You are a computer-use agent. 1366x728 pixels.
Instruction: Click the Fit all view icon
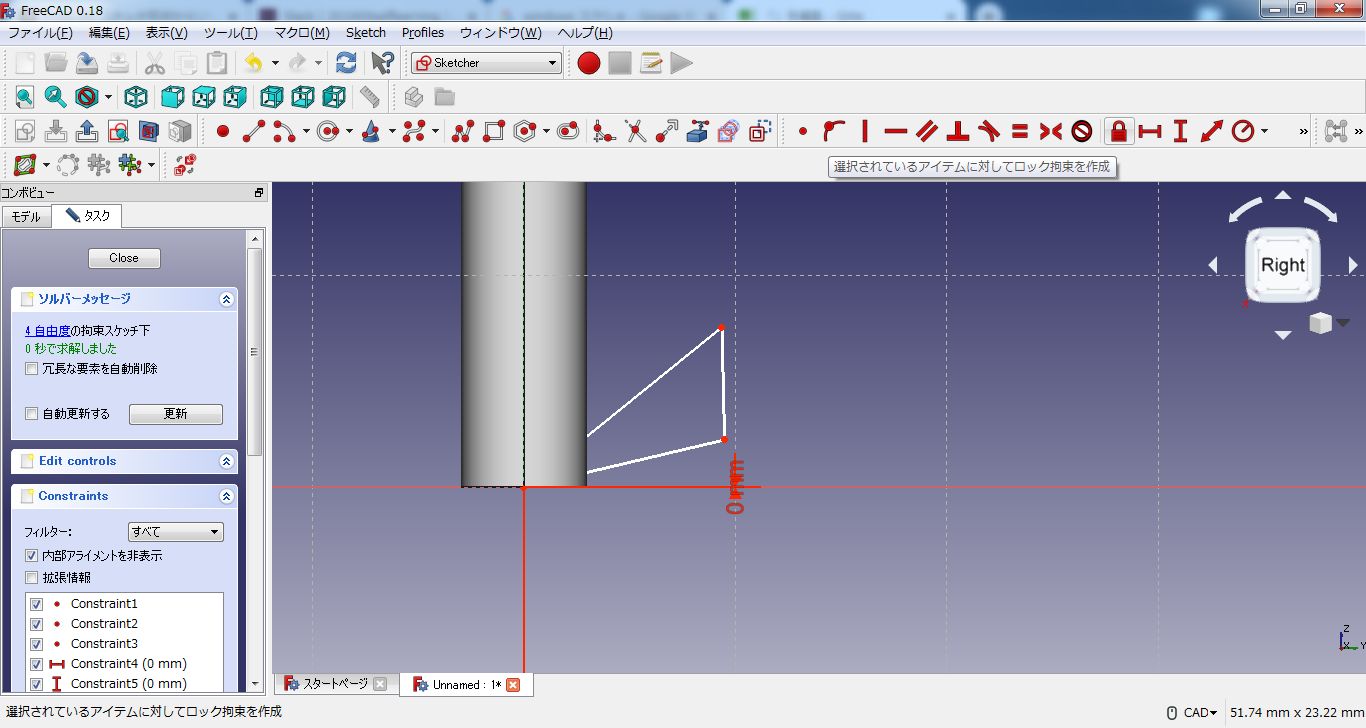pos(25,97)
